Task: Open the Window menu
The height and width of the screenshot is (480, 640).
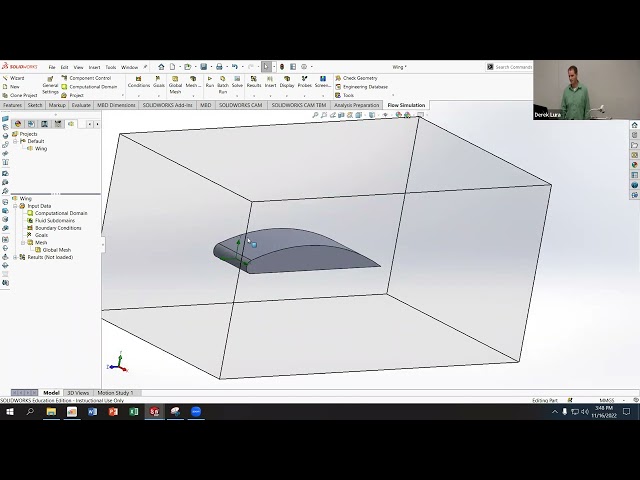Action: point(129,67)
